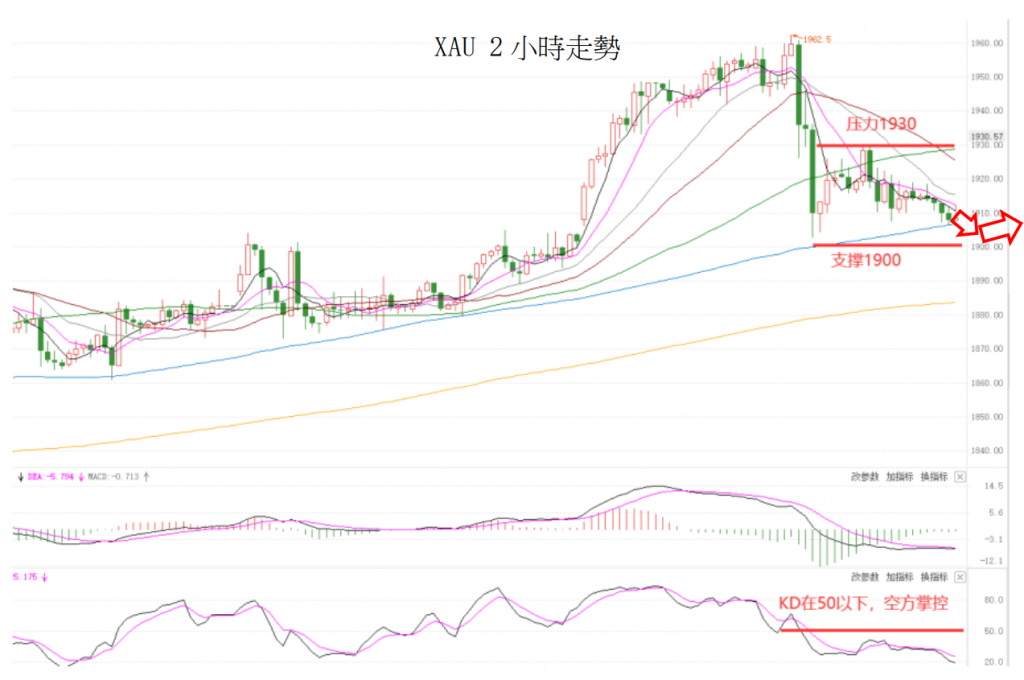Click the magenta down arrow after 5.175
The height and width of the screenshot is (680, 1024).
44,577
